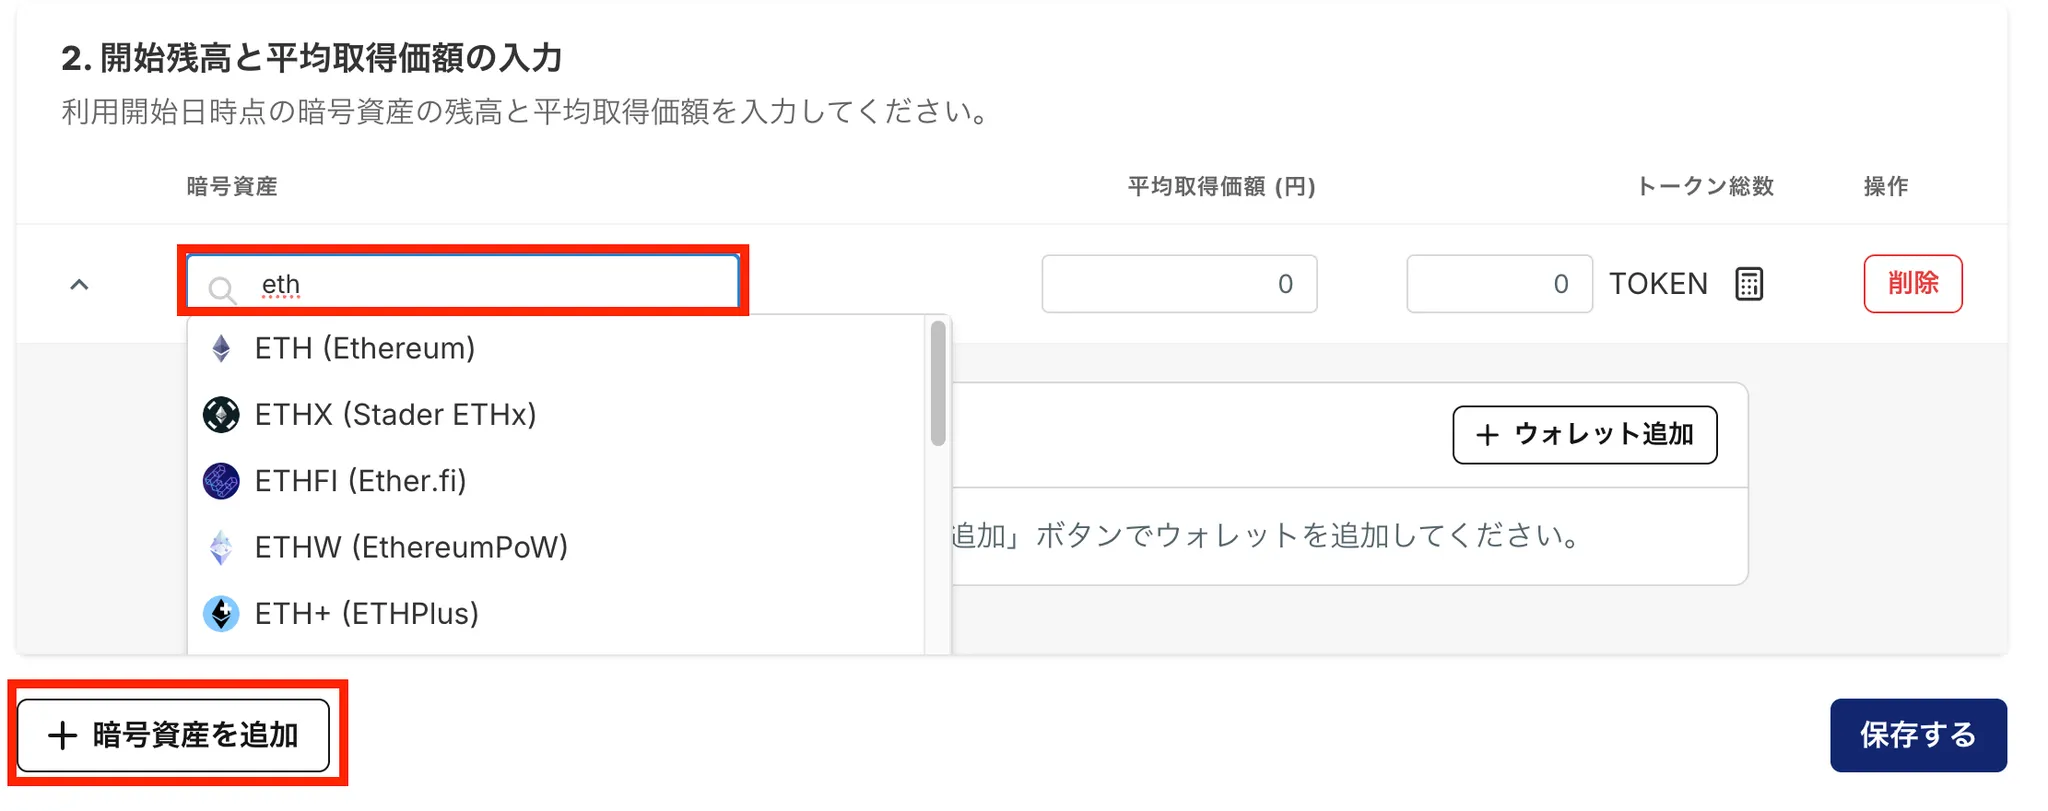This screenshot has height=811, width=2048.
Task: Select ETH+ (ETHPlus) entry
Action: (x=366, y=613)
